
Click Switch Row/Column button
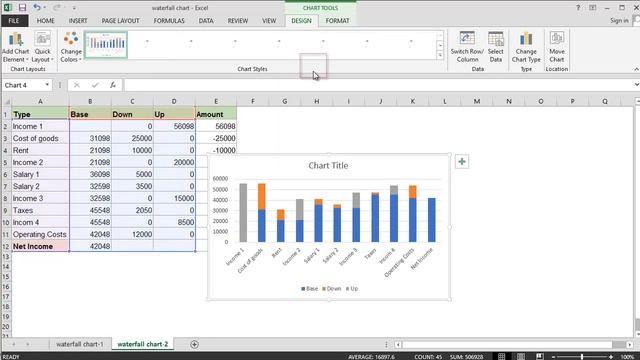[x=467, y=47]
